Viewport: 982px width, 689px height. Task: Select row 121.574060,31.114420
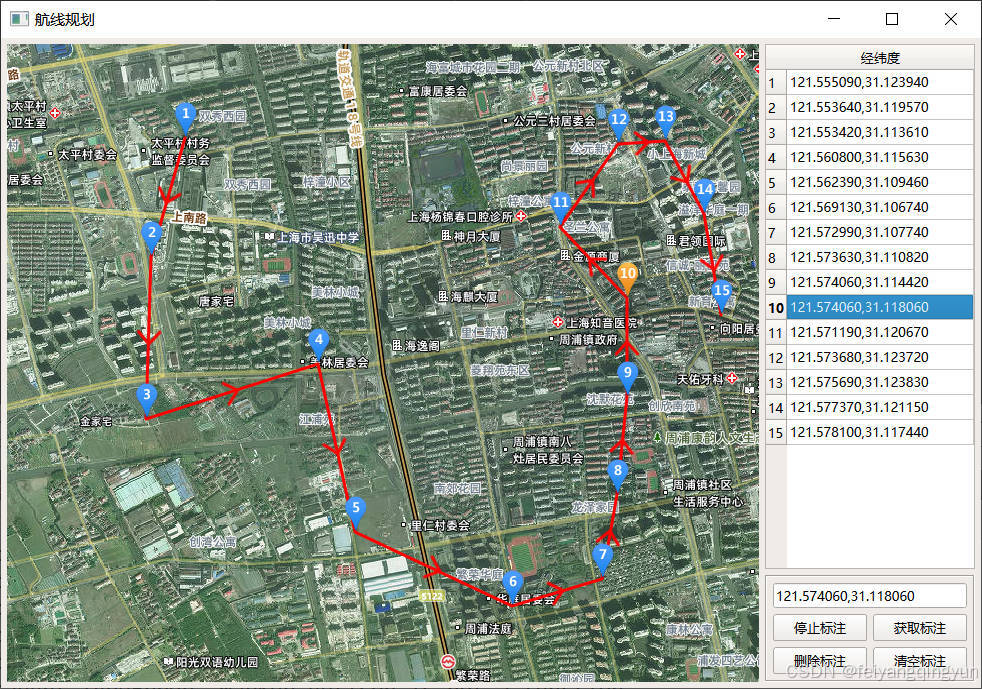point(880,282)
